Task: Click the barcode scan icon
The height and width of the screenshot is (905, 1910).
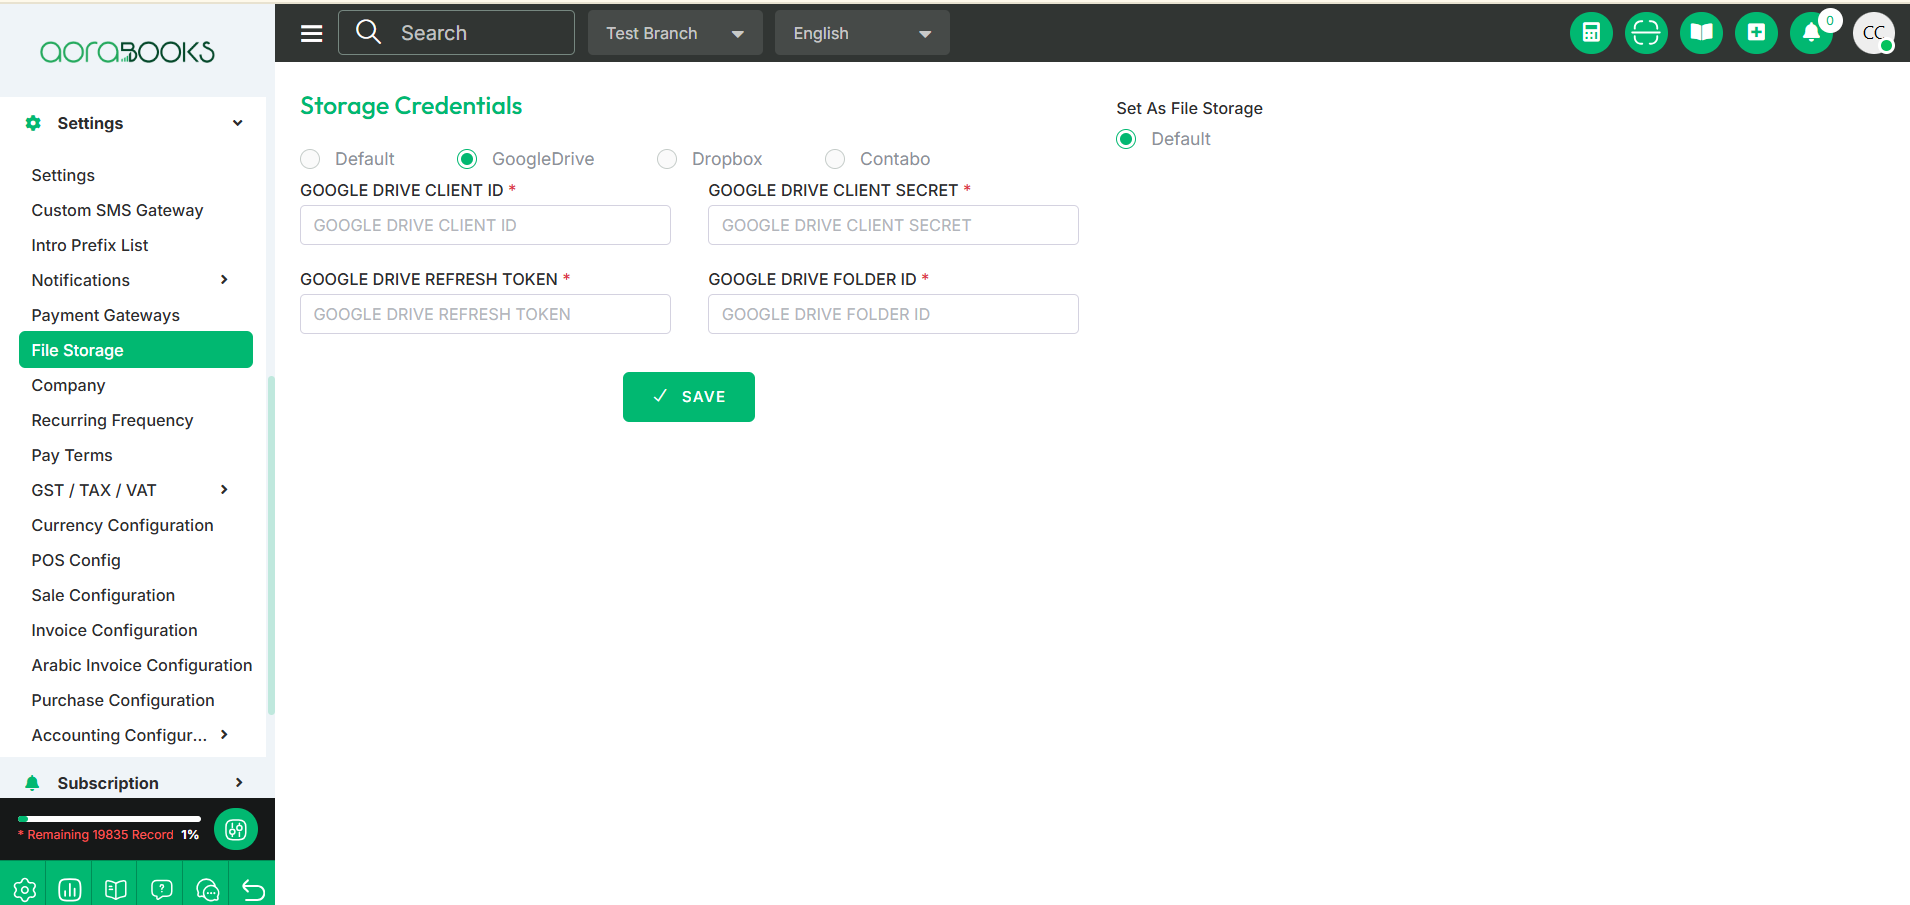Action: (x=1646, y=33)
